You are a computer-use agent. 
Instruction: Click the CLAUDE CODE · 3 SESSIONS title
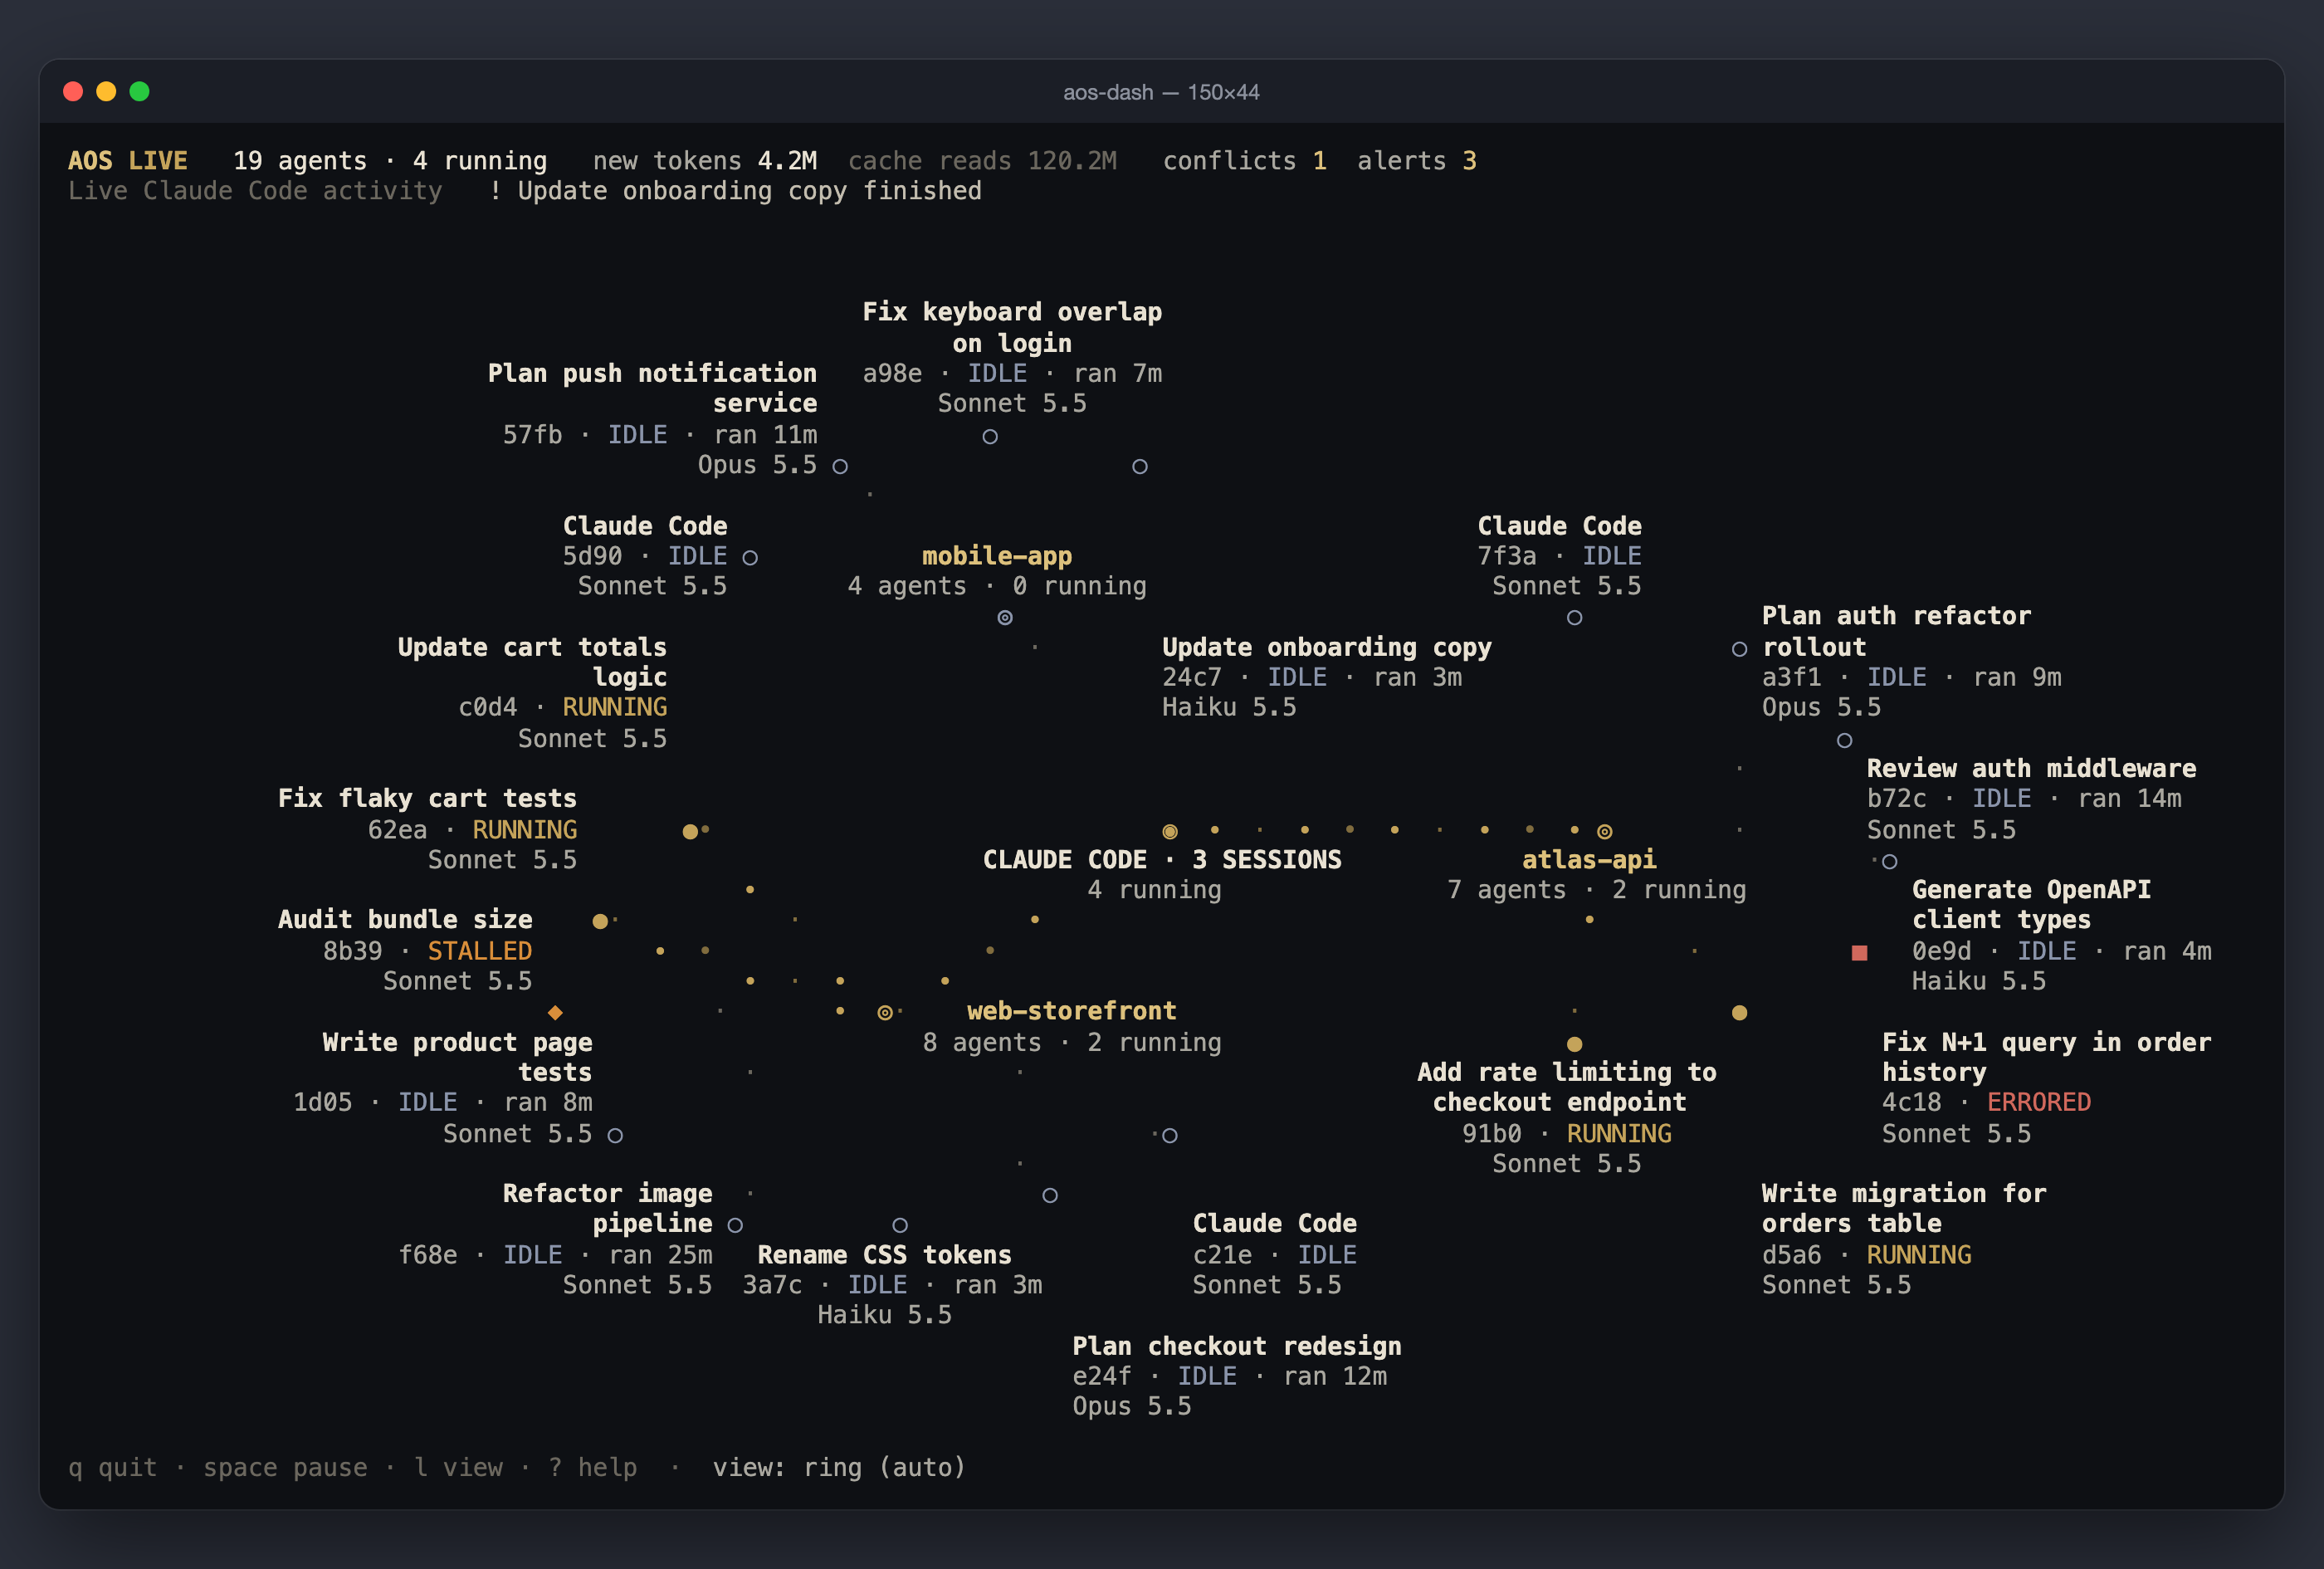coord(1162,859)
